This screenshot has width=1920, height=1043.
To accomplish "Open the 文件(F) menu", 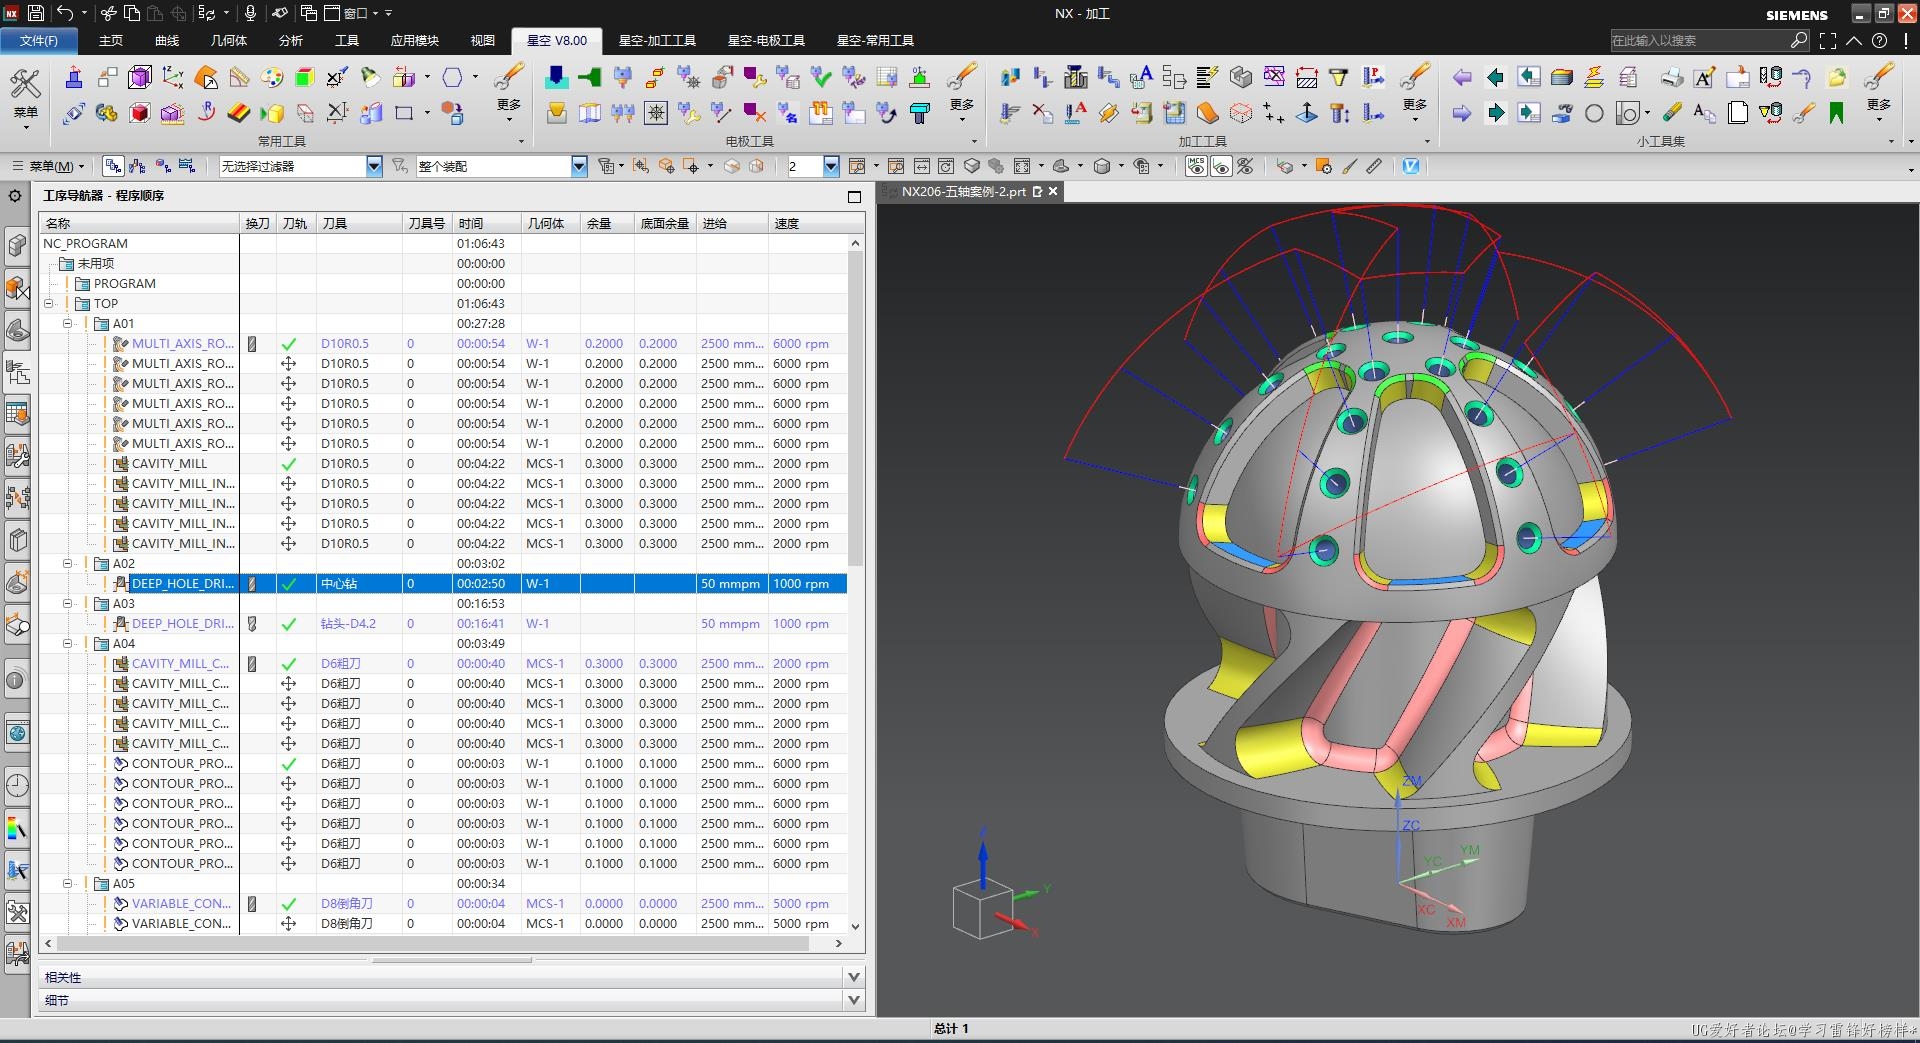I will [39, 40].
